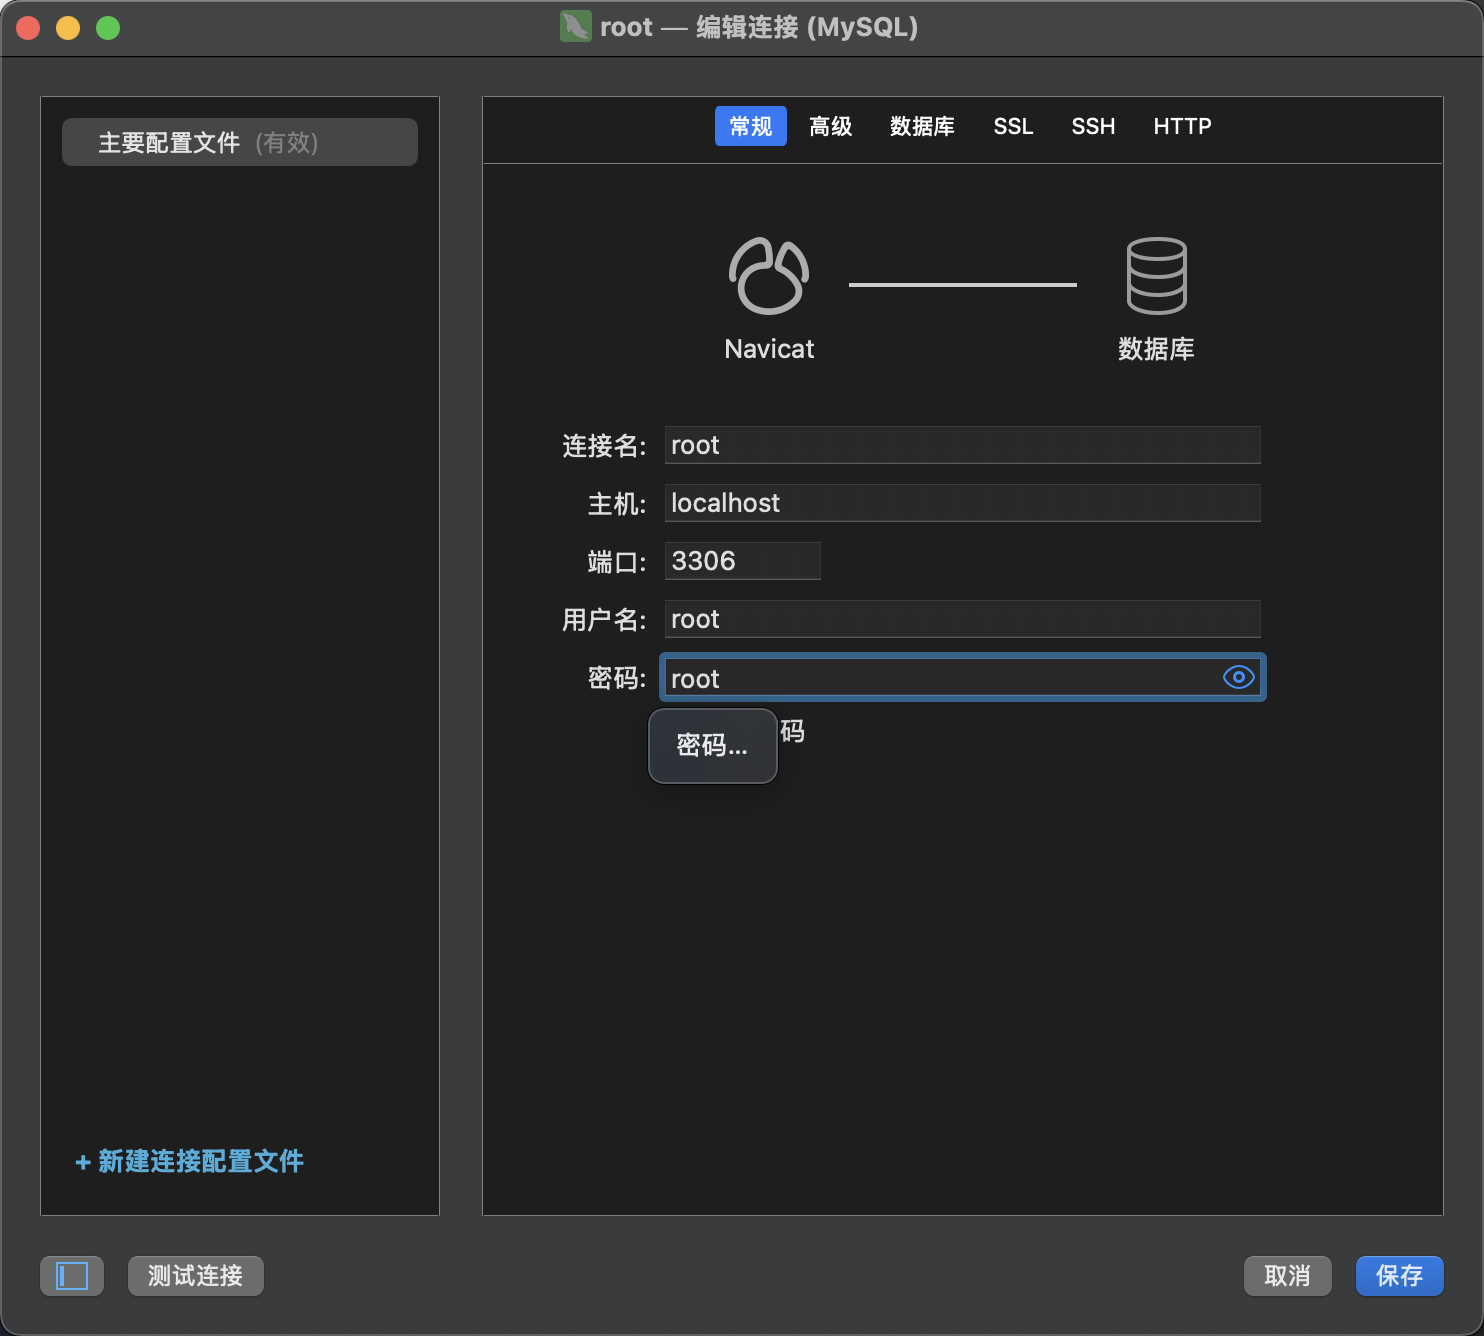Click the 密码: label text
The width and height of the screenshot is (1484, 1336).
pyautogui.click(x=617, y=678)
